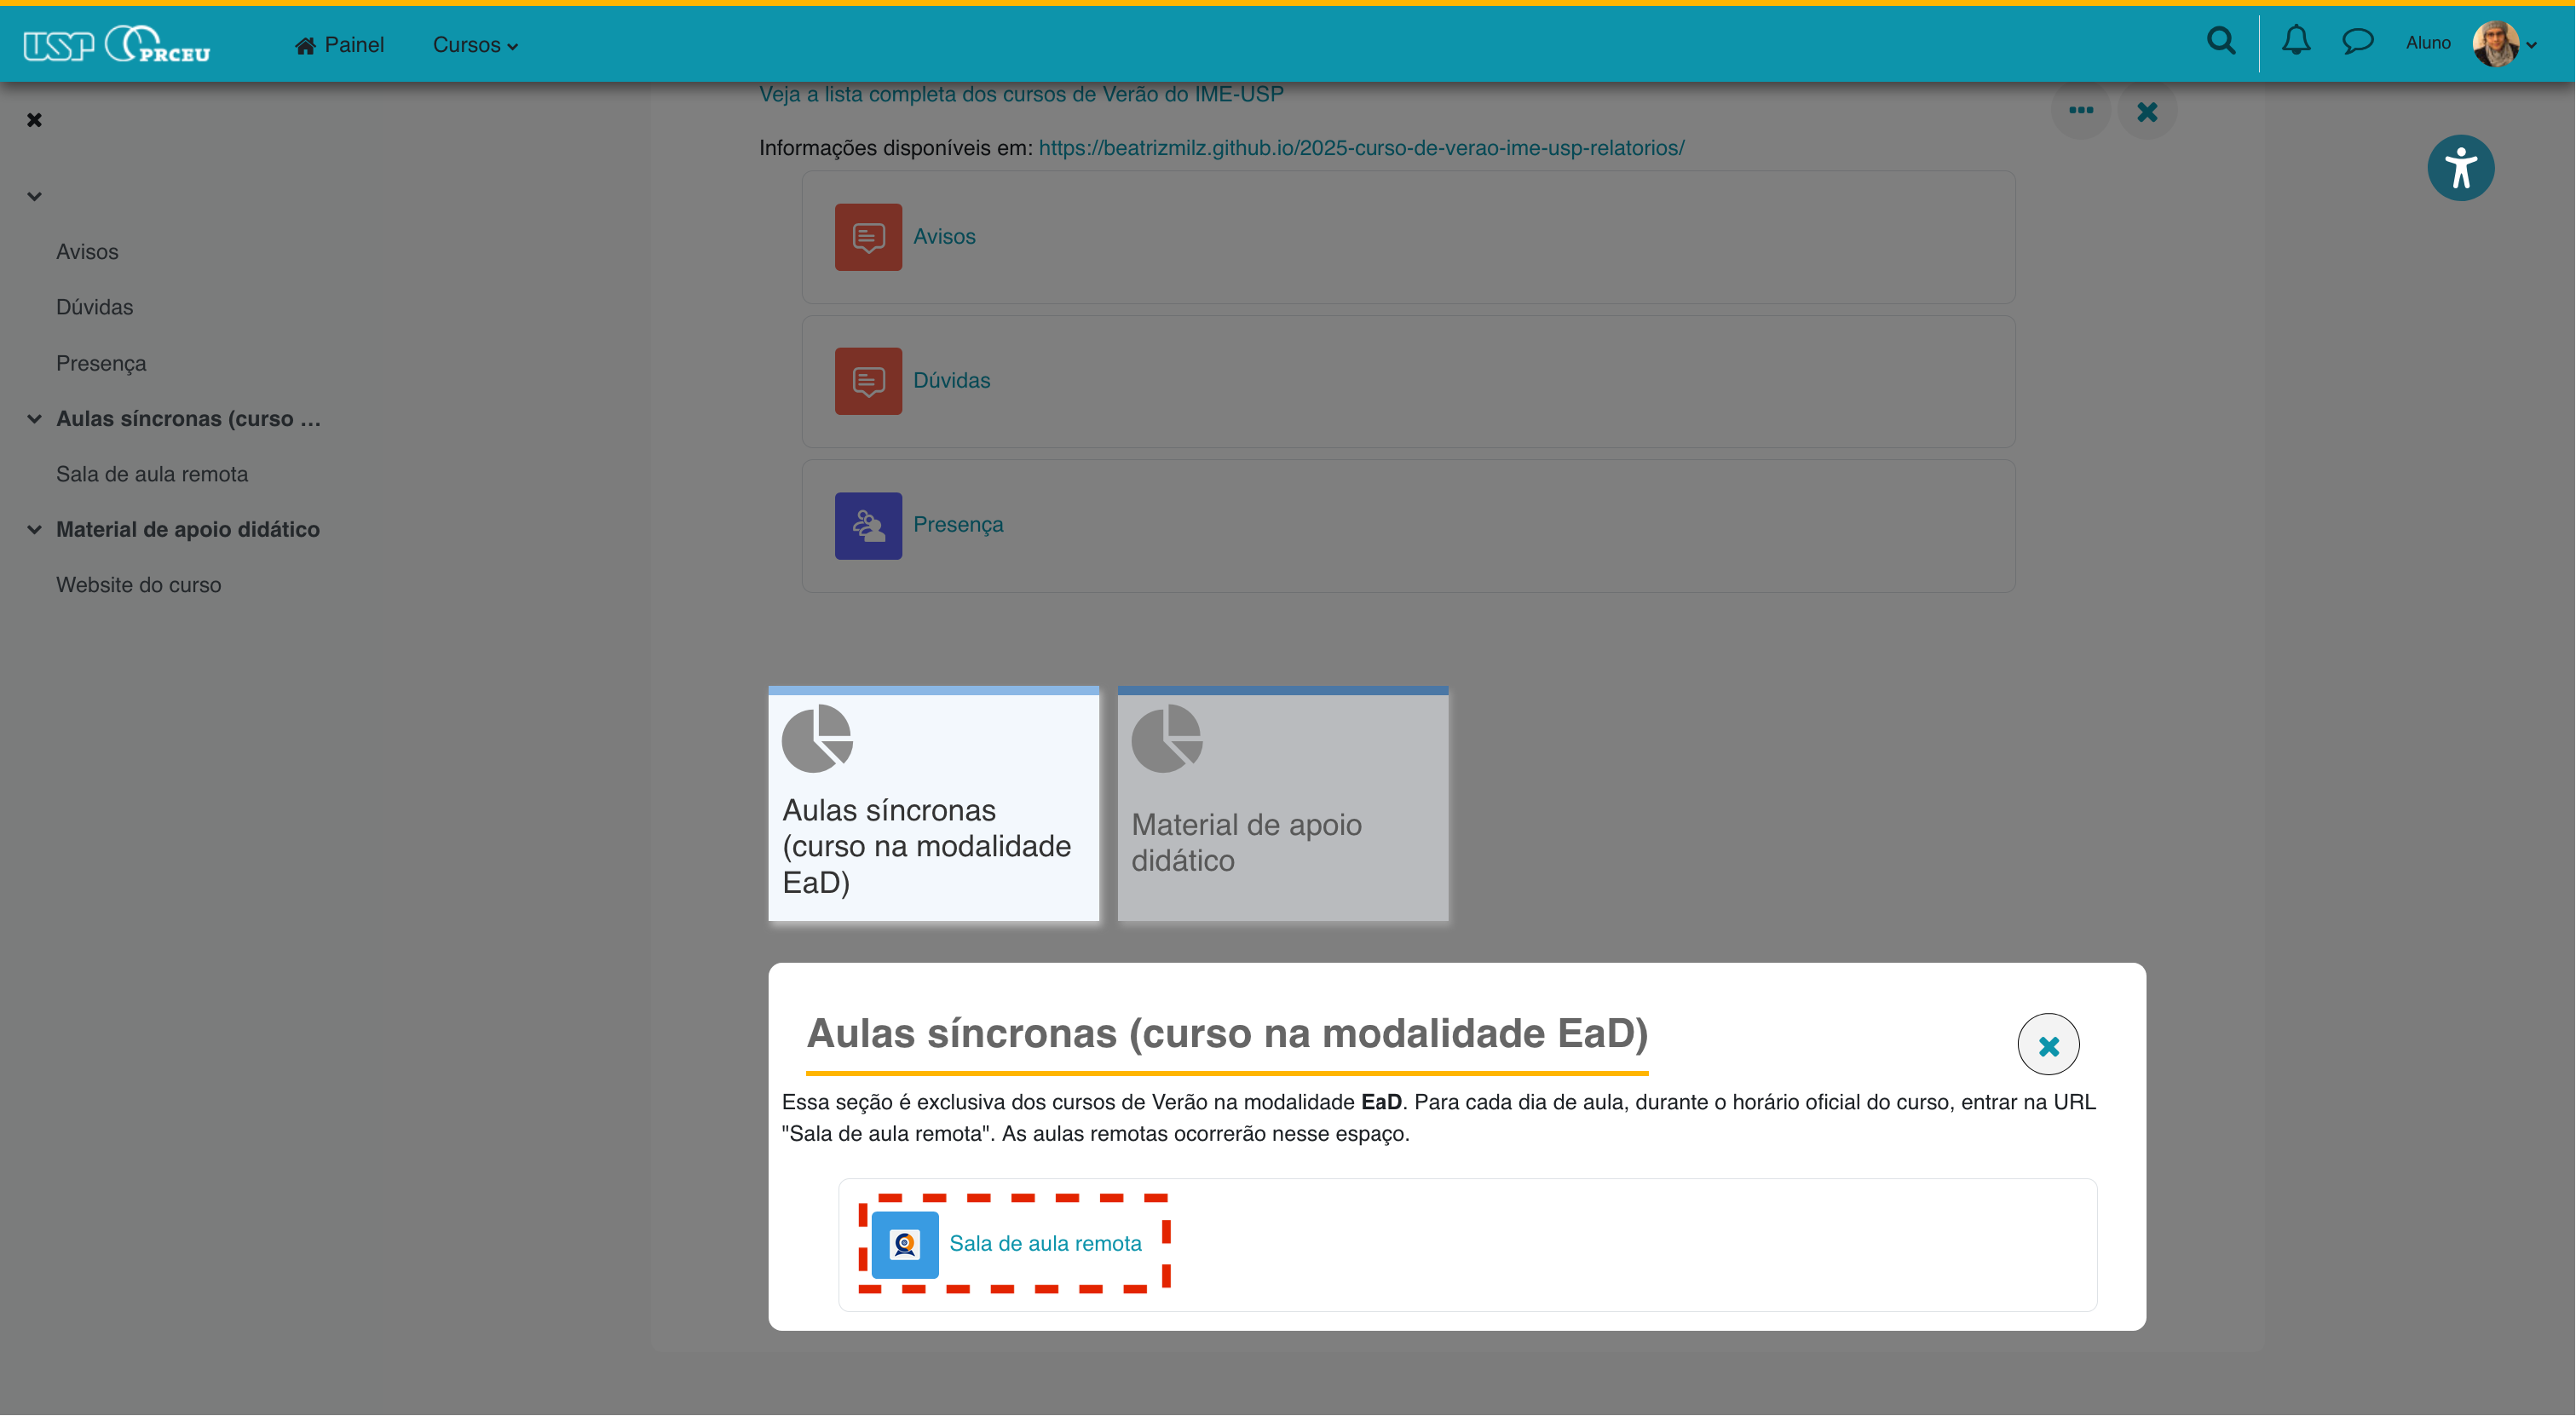Click the three-dots options button

[x=2081, y=110]
